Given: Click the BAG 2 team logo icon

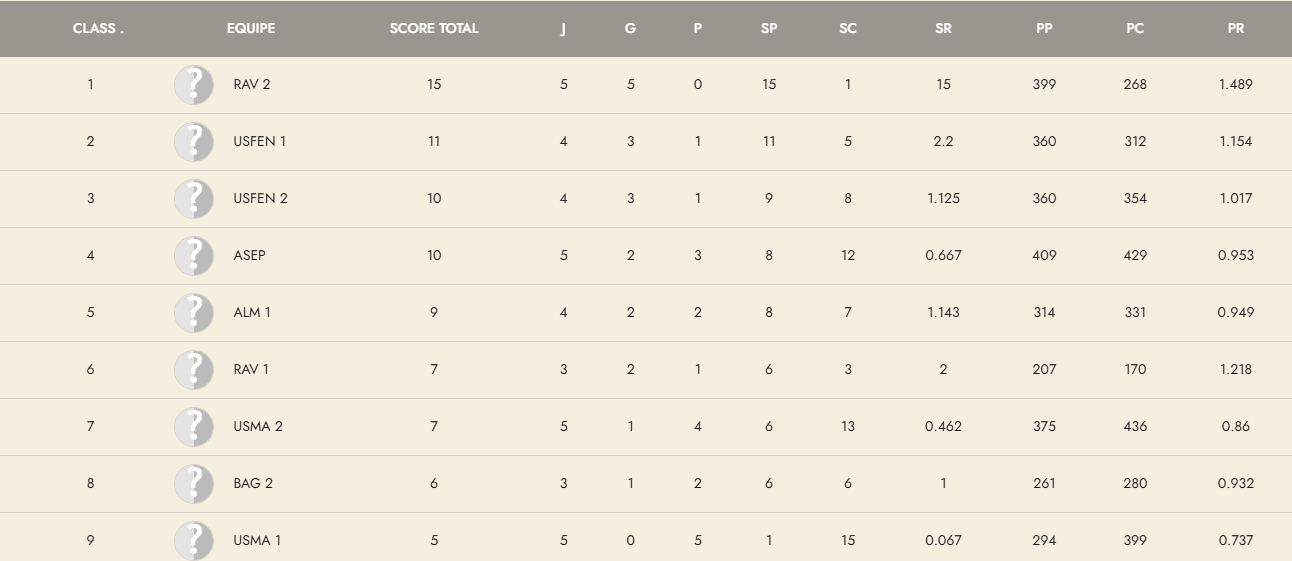Looking at the screenshot, I should coord(194,484).
